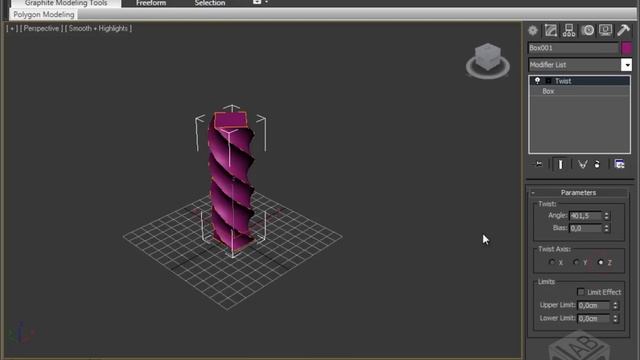The height and width of the screenshot is (360, 640).
Task: Click the Bias spinner arrows
Action: (x=607, y=228)
